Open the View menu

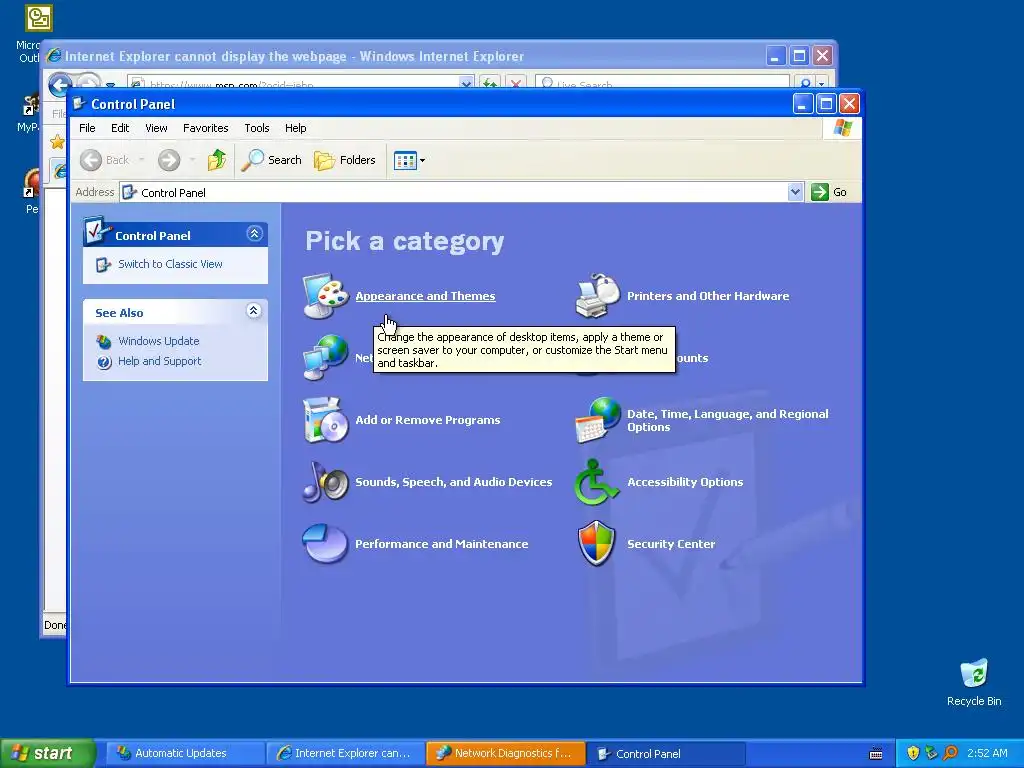click(x=156, y=128)
